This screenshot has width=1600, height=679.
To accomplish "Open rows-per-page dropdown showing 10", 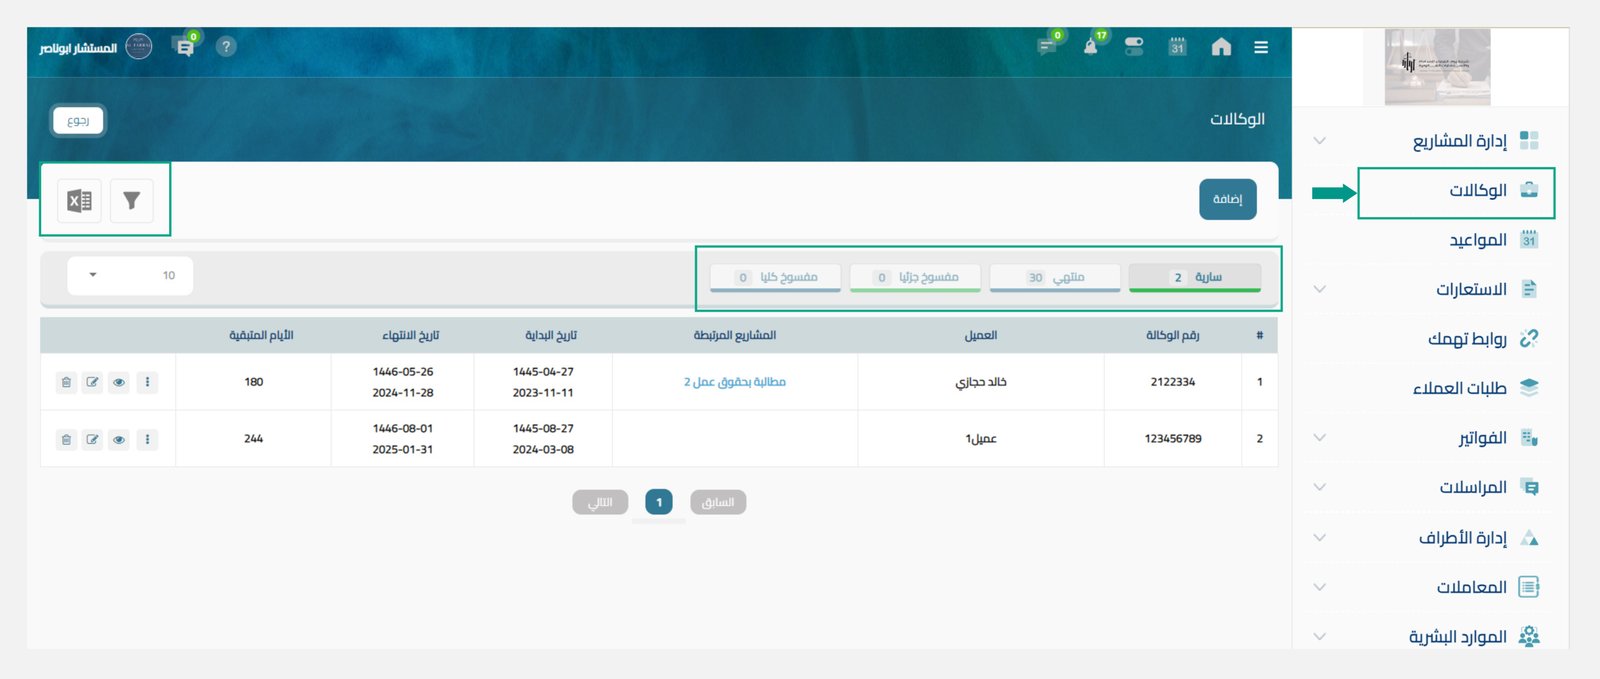I will 130,276.
